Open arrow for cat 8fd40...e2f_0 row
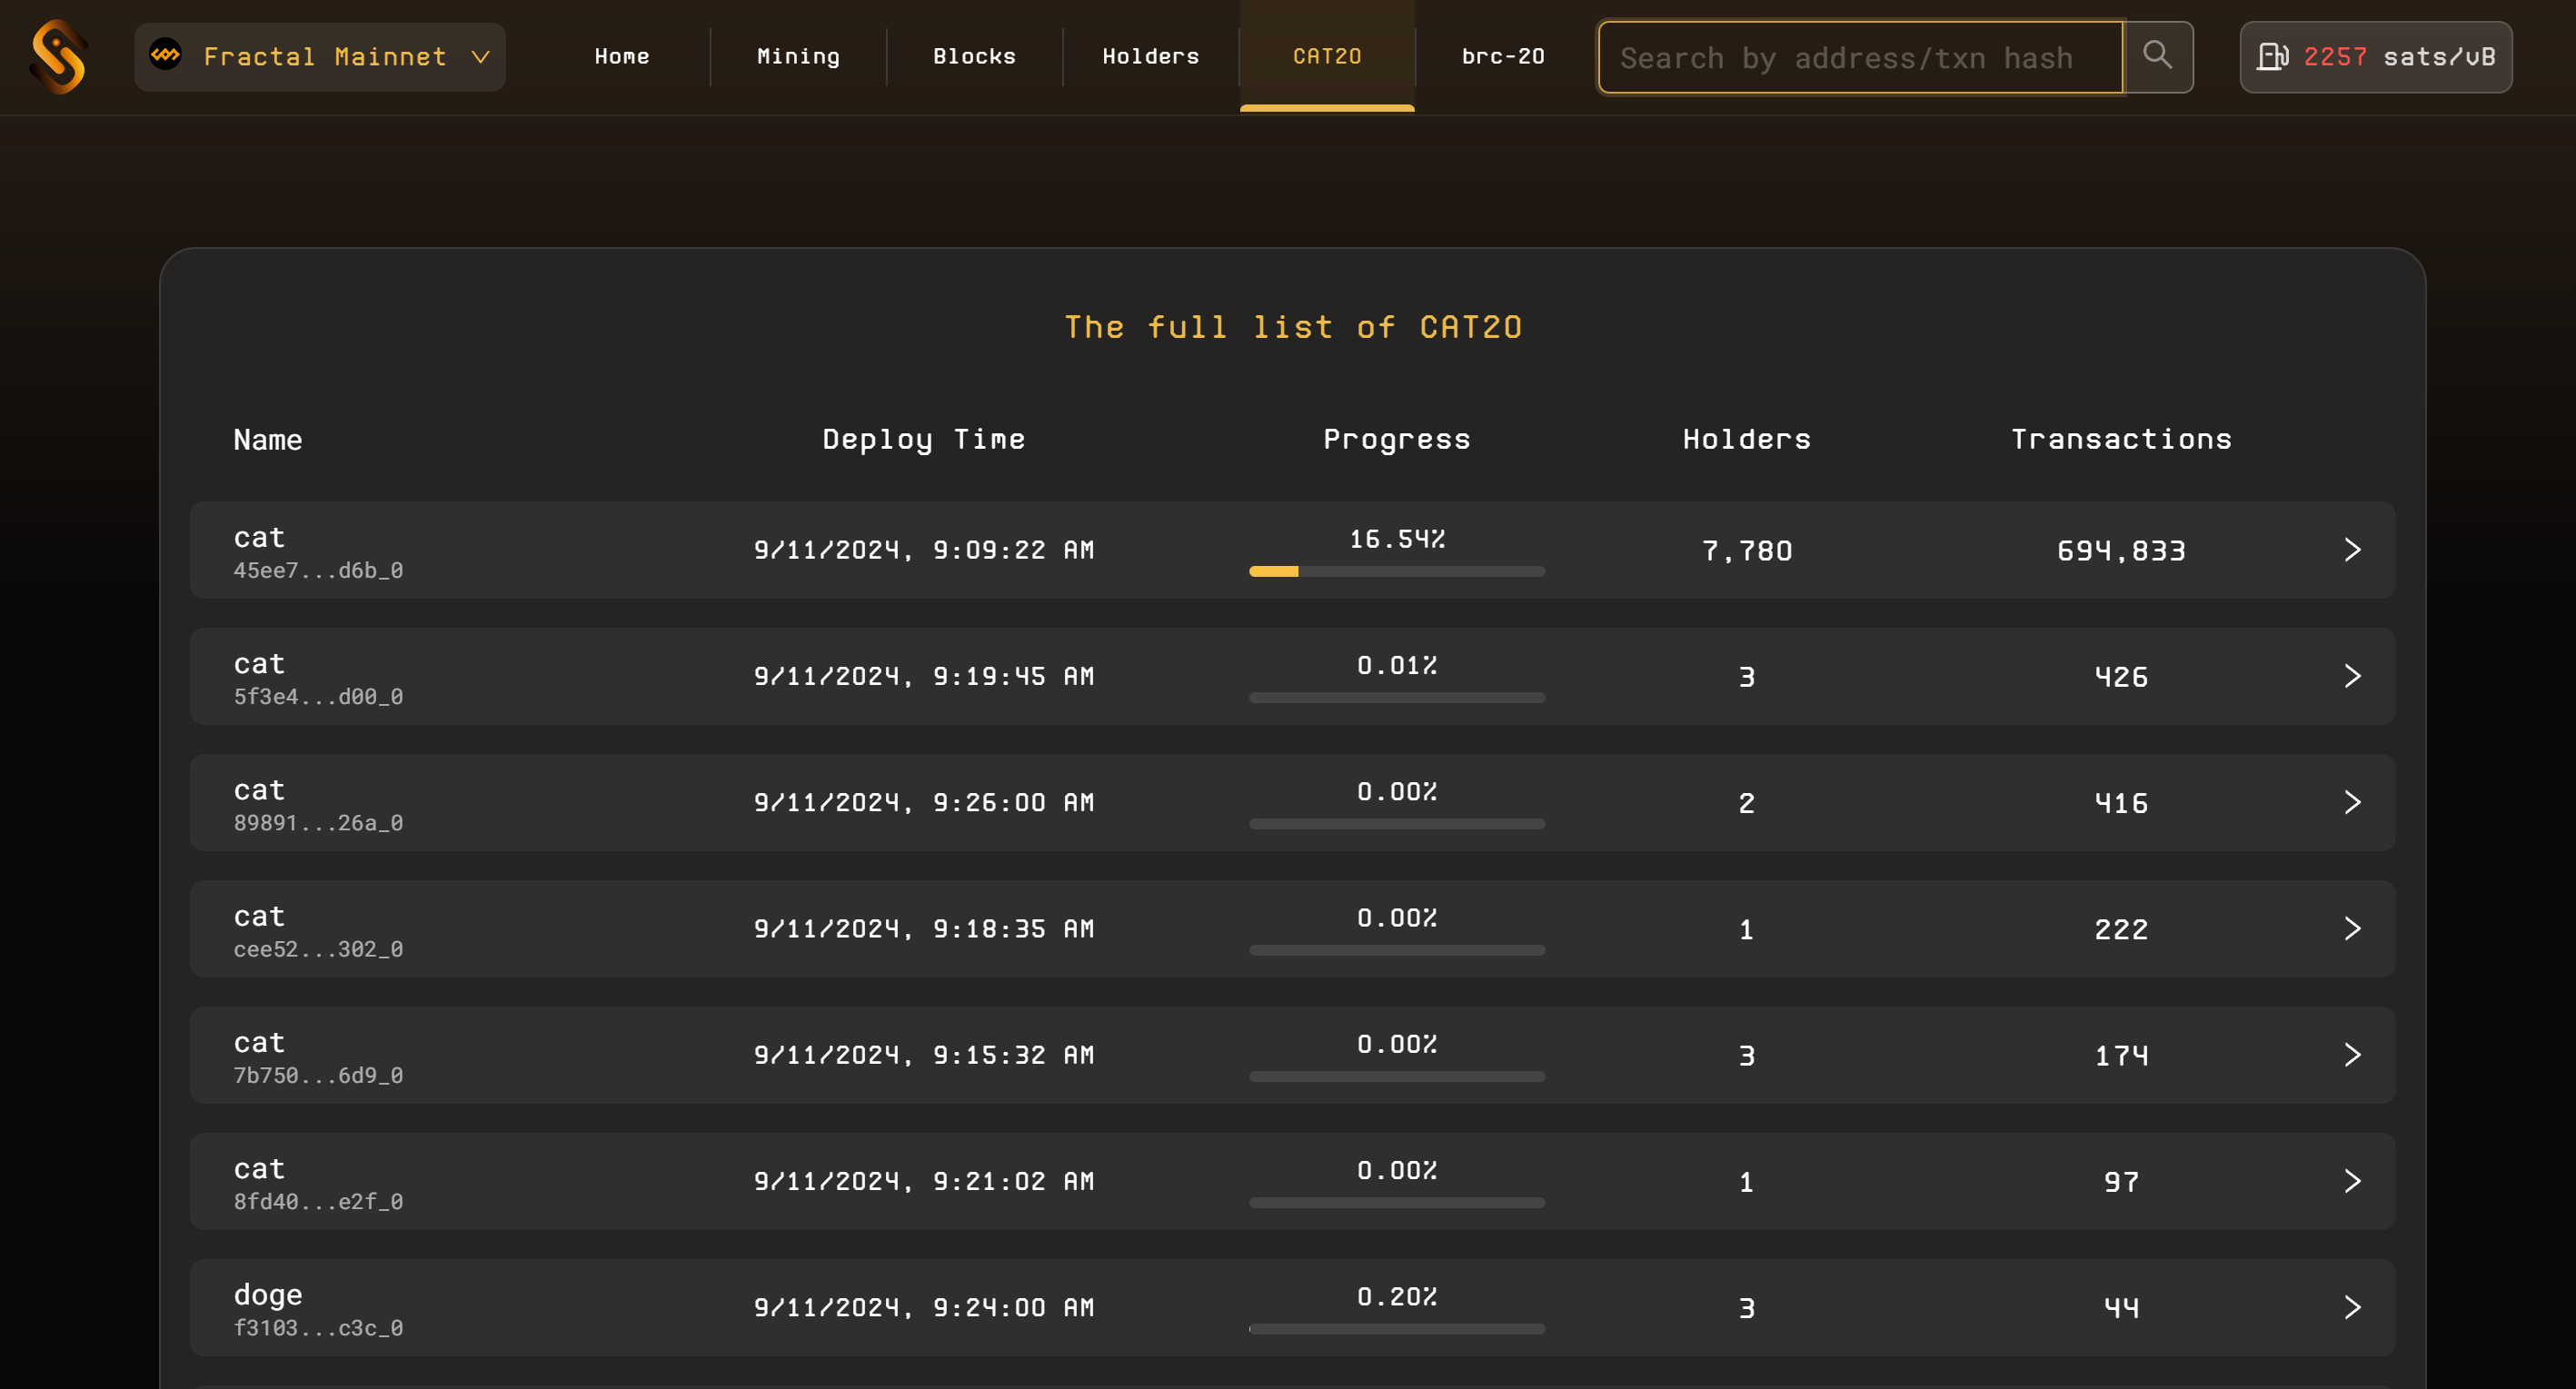Image resolution: width=2576 pixels, height=1389 pixels. pyautogui.click(x=2352, y=1181)
